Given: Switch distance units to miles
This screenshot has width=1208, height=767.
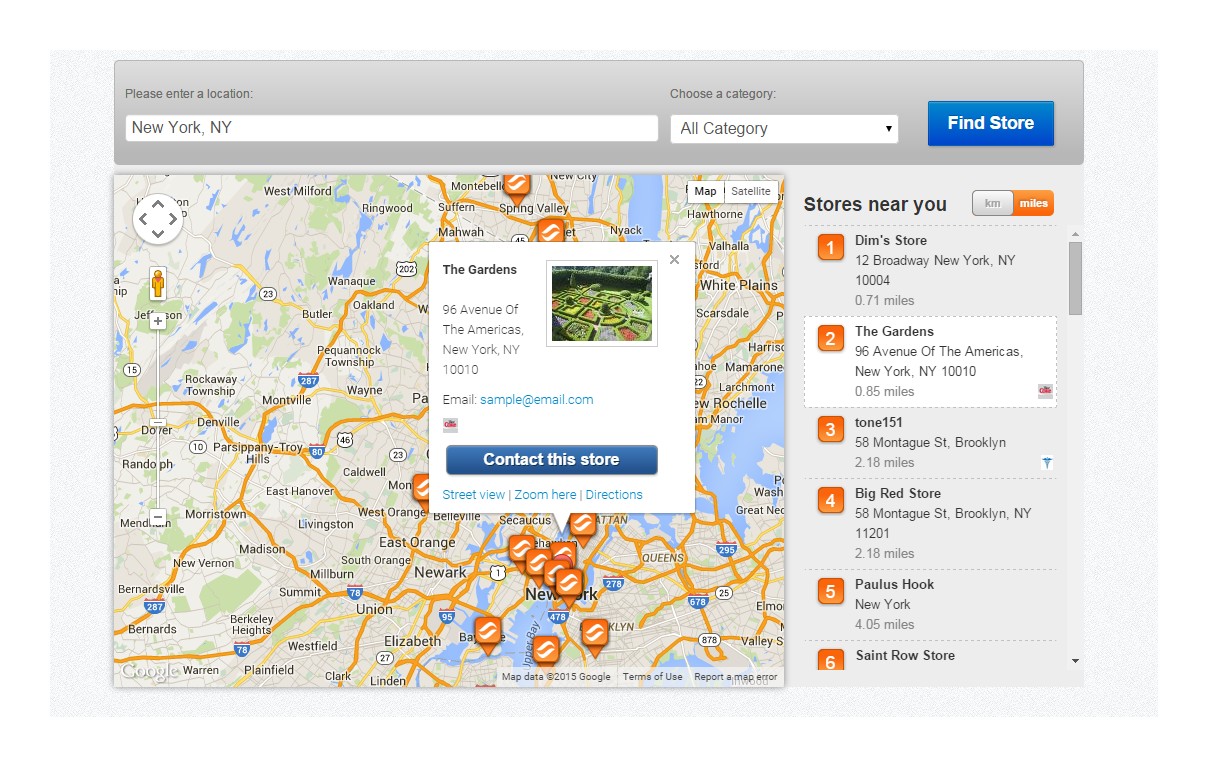Looking at the screenshot, I should pyautogui.click(x=1033, y=203).
